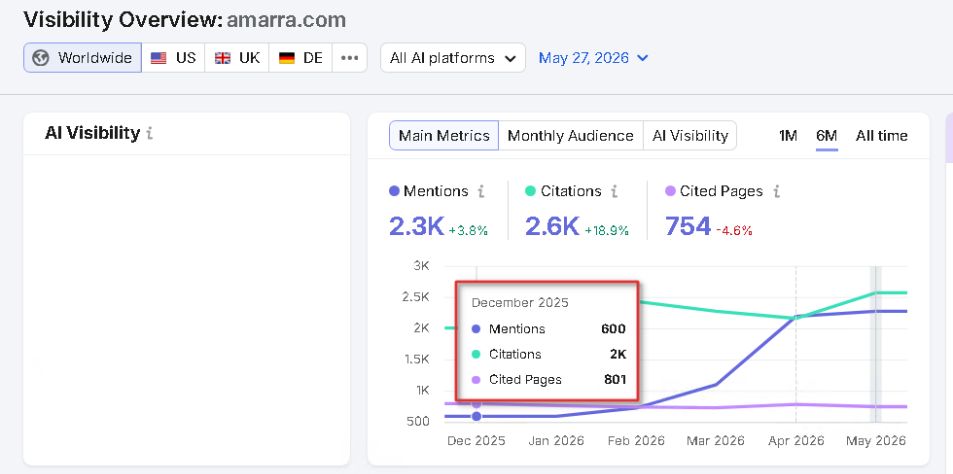Click AI Visibility panel info icon
Screen dimensions: 953x474
(x=150, y=133)
